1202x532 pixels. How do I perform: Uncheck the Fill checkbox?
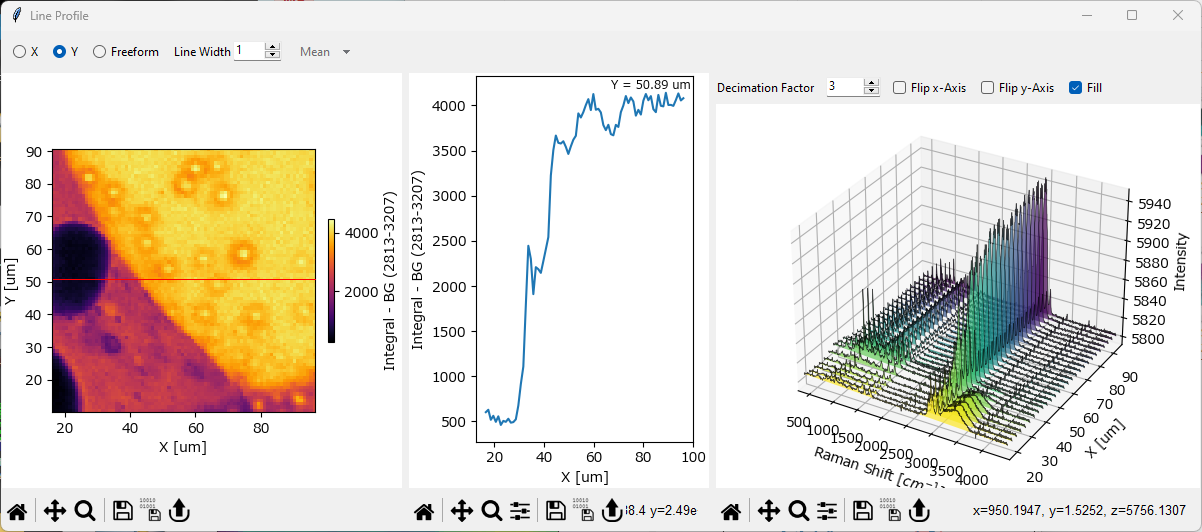tap(1076, 88)
